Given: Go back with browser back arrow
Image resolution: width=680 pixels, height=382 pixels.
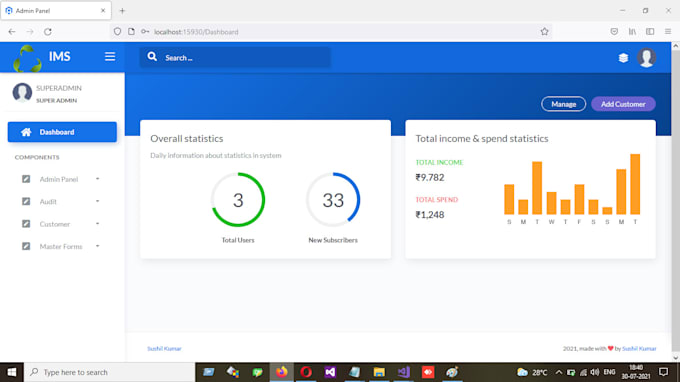Looking at the screenshot, I should [x=12, y=32].
